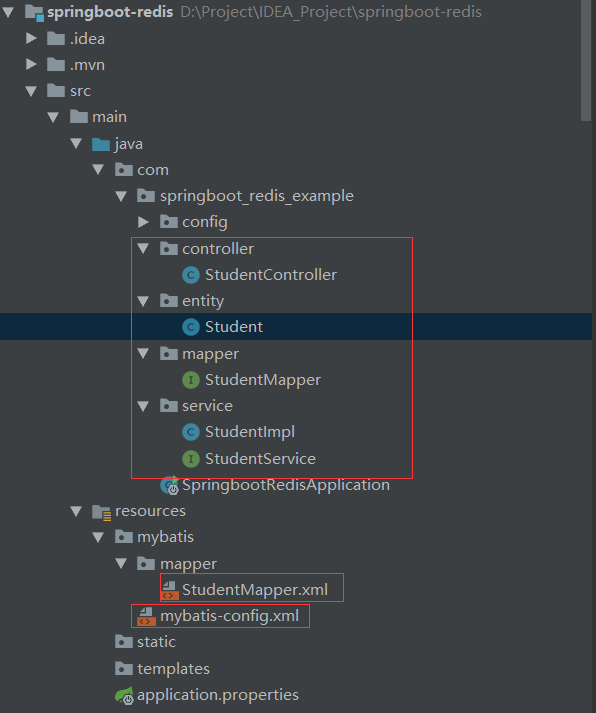Expand the config package arrow
The image size is (596, 713).
pyautogui.click(x=143, y=222)
